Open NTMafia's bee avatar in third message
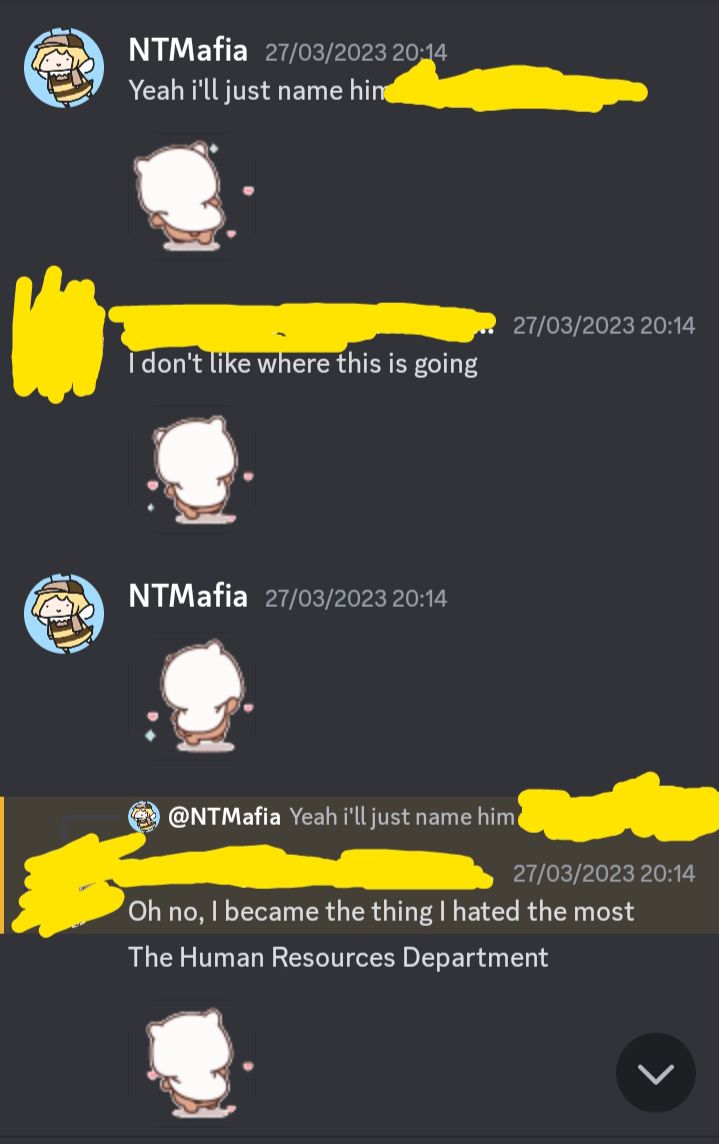719x1144 pixels. 64,613
